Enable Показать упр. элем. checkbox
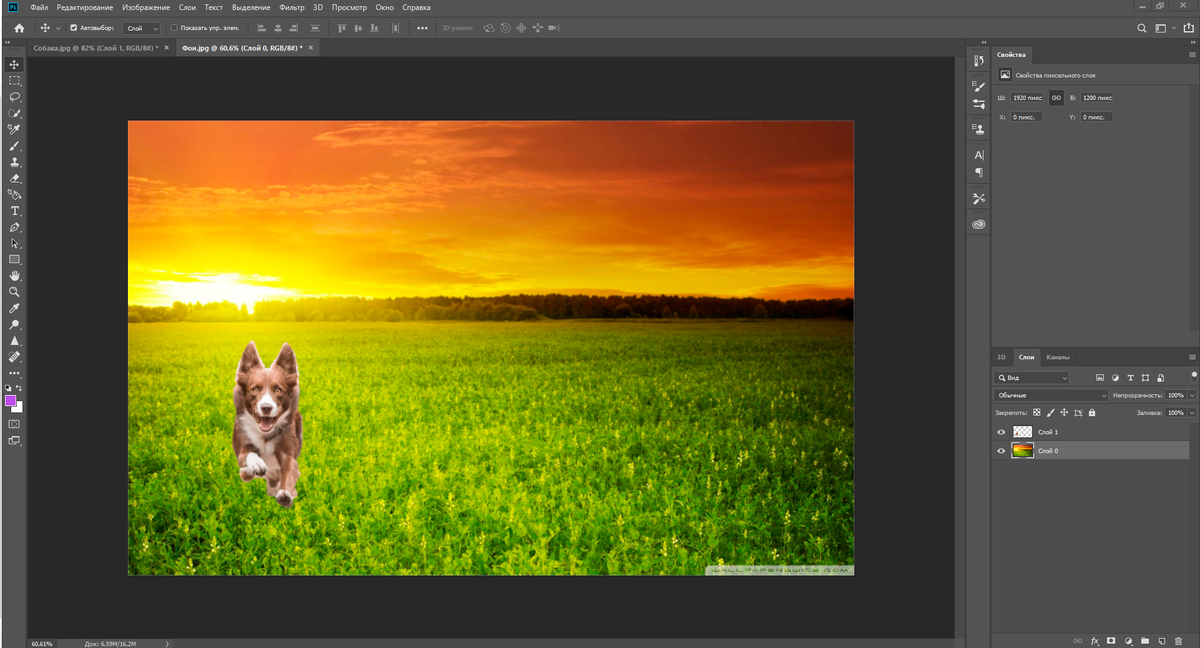This screenshot has width=1200, height=648. coord(174,28)
